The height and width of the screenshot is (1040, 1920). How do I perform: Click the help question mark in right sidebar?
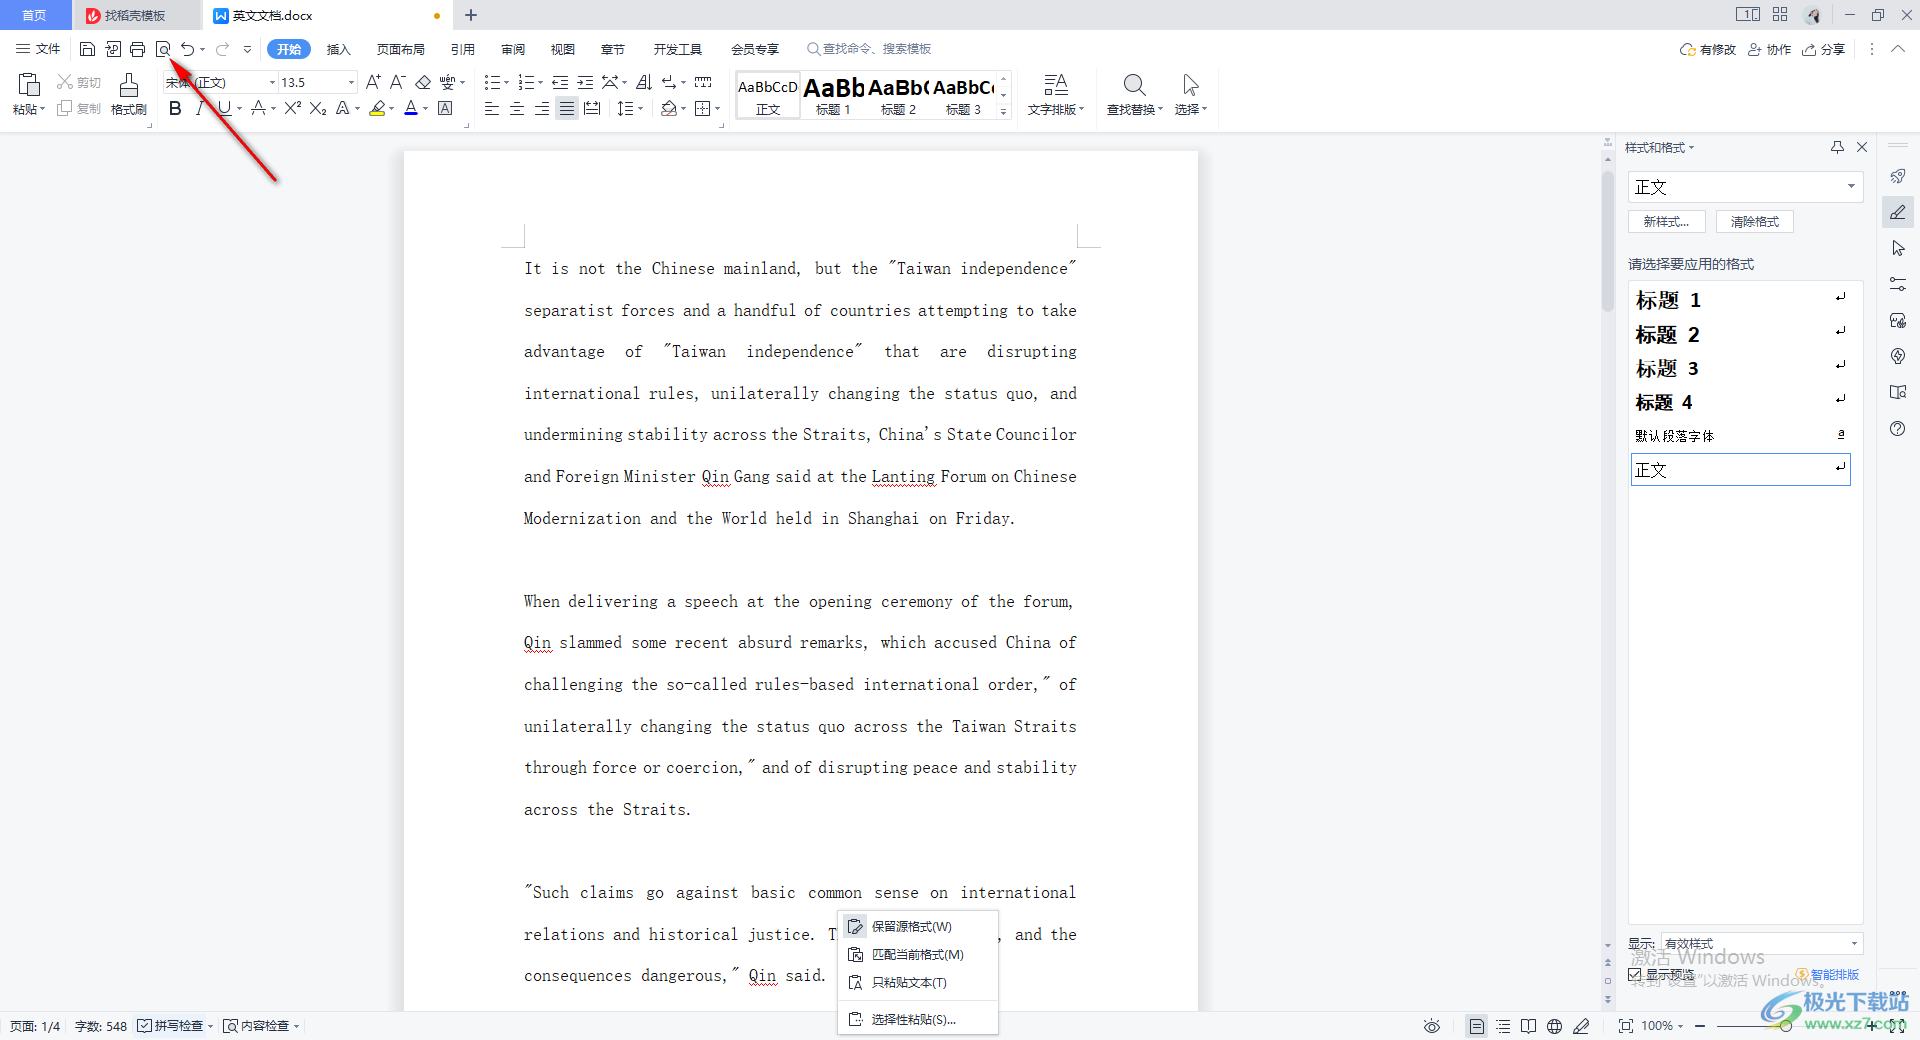[1898, 428]
